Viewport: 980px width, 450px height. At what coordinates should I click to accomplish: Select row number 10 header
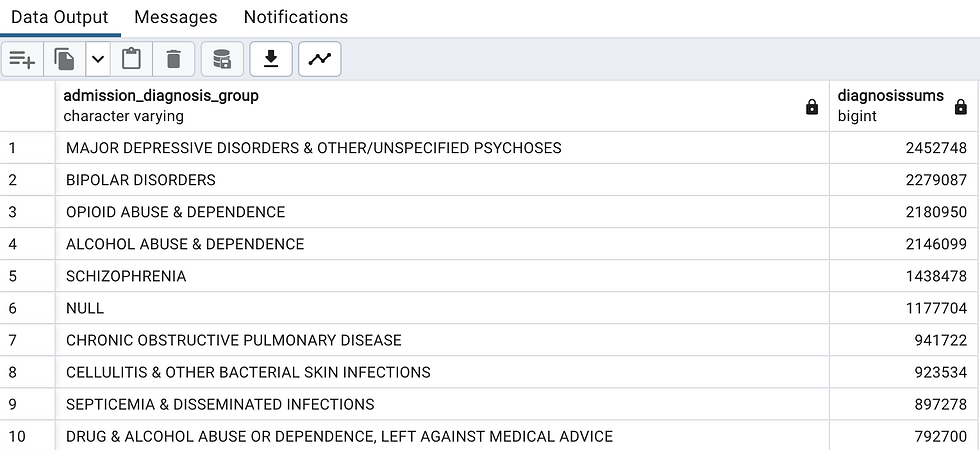pos(28,436)
